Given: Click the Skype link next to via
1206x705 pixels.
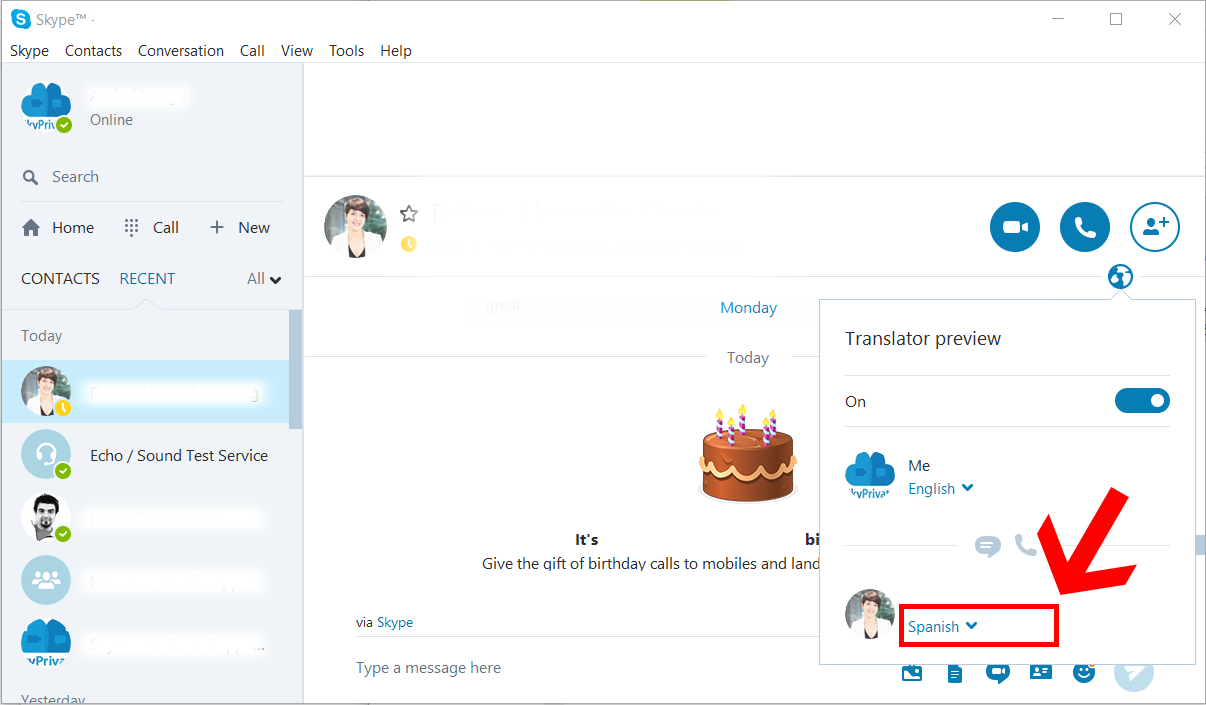Looking at the screenshot, I should [395, 622].
